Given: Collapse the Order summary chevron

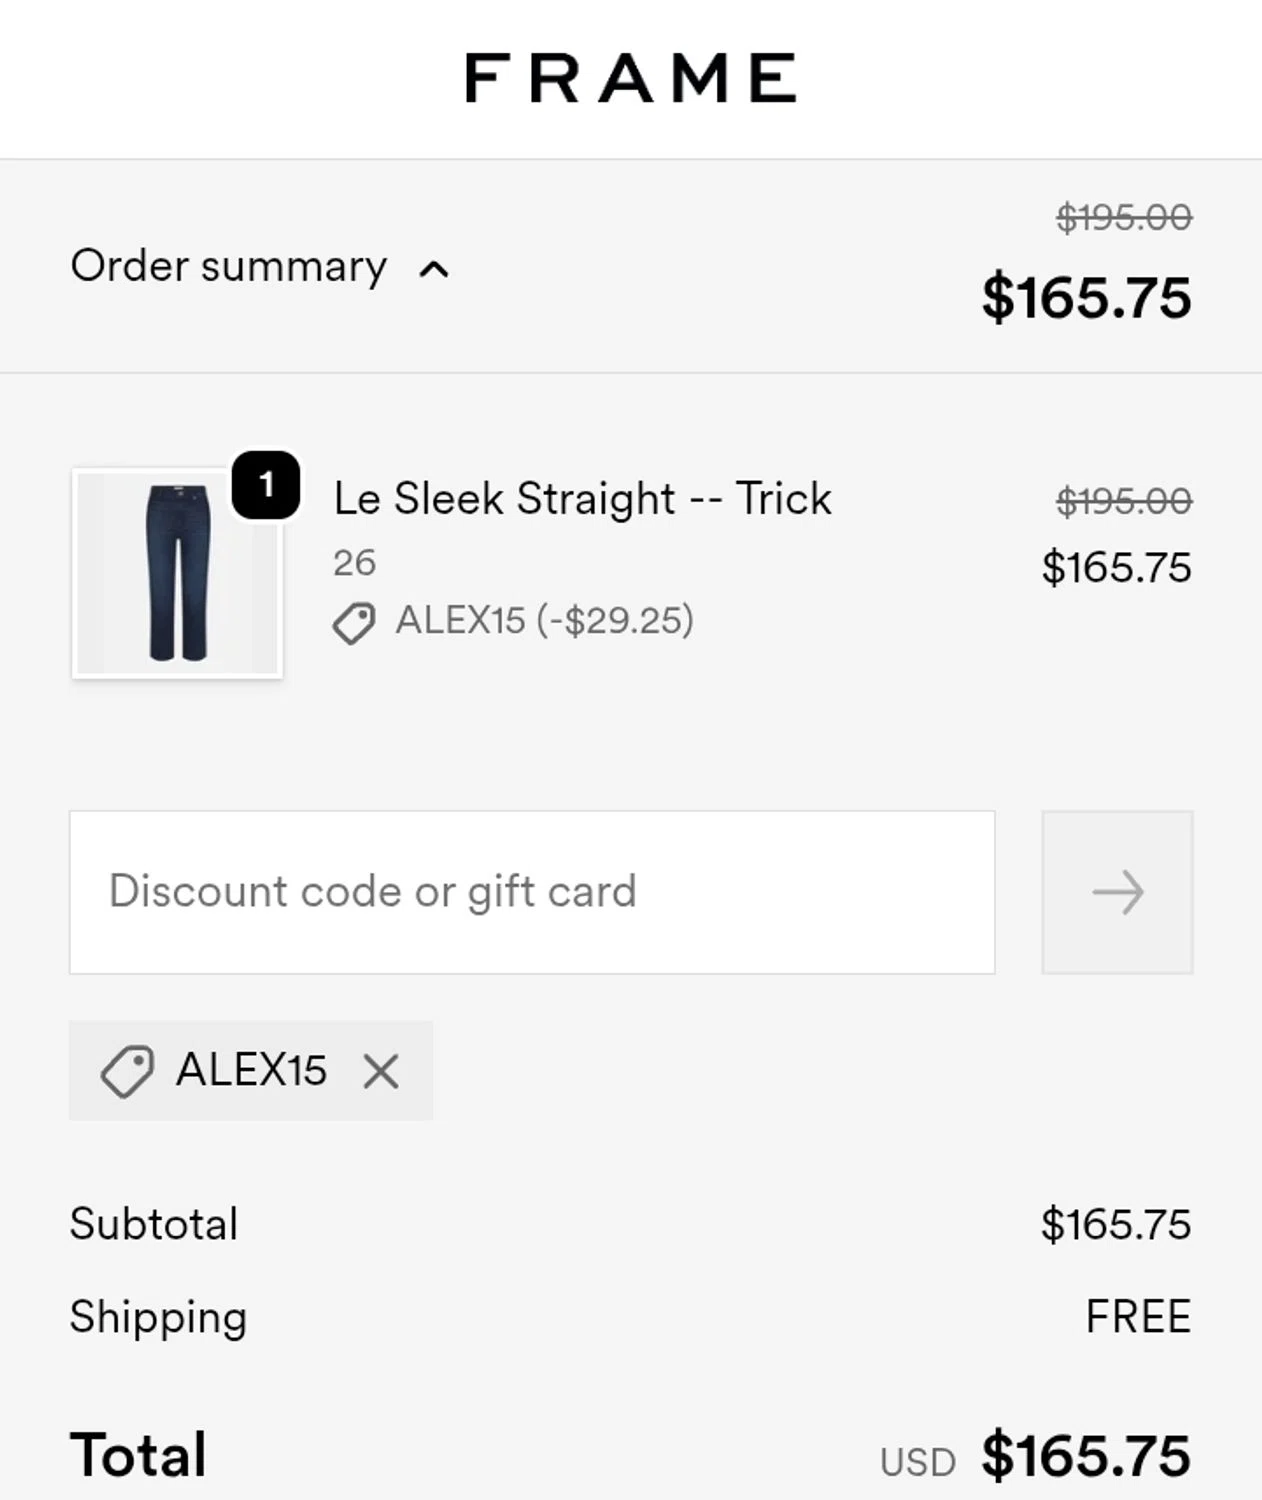Looking at the screenshot, I should click(434, 269).
